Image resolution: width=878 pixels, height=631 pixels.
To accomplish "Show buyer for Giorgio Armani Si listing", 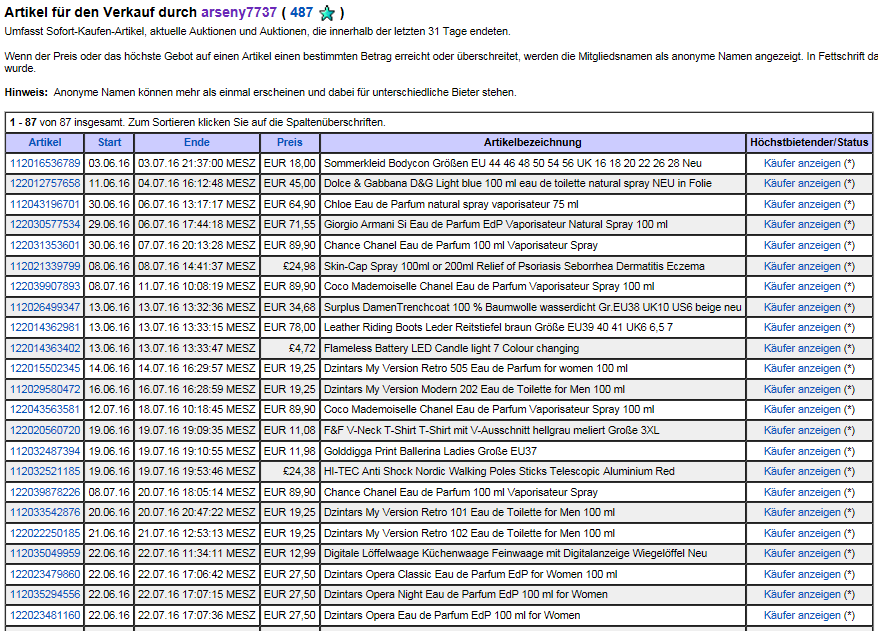I will pos(802,225).
